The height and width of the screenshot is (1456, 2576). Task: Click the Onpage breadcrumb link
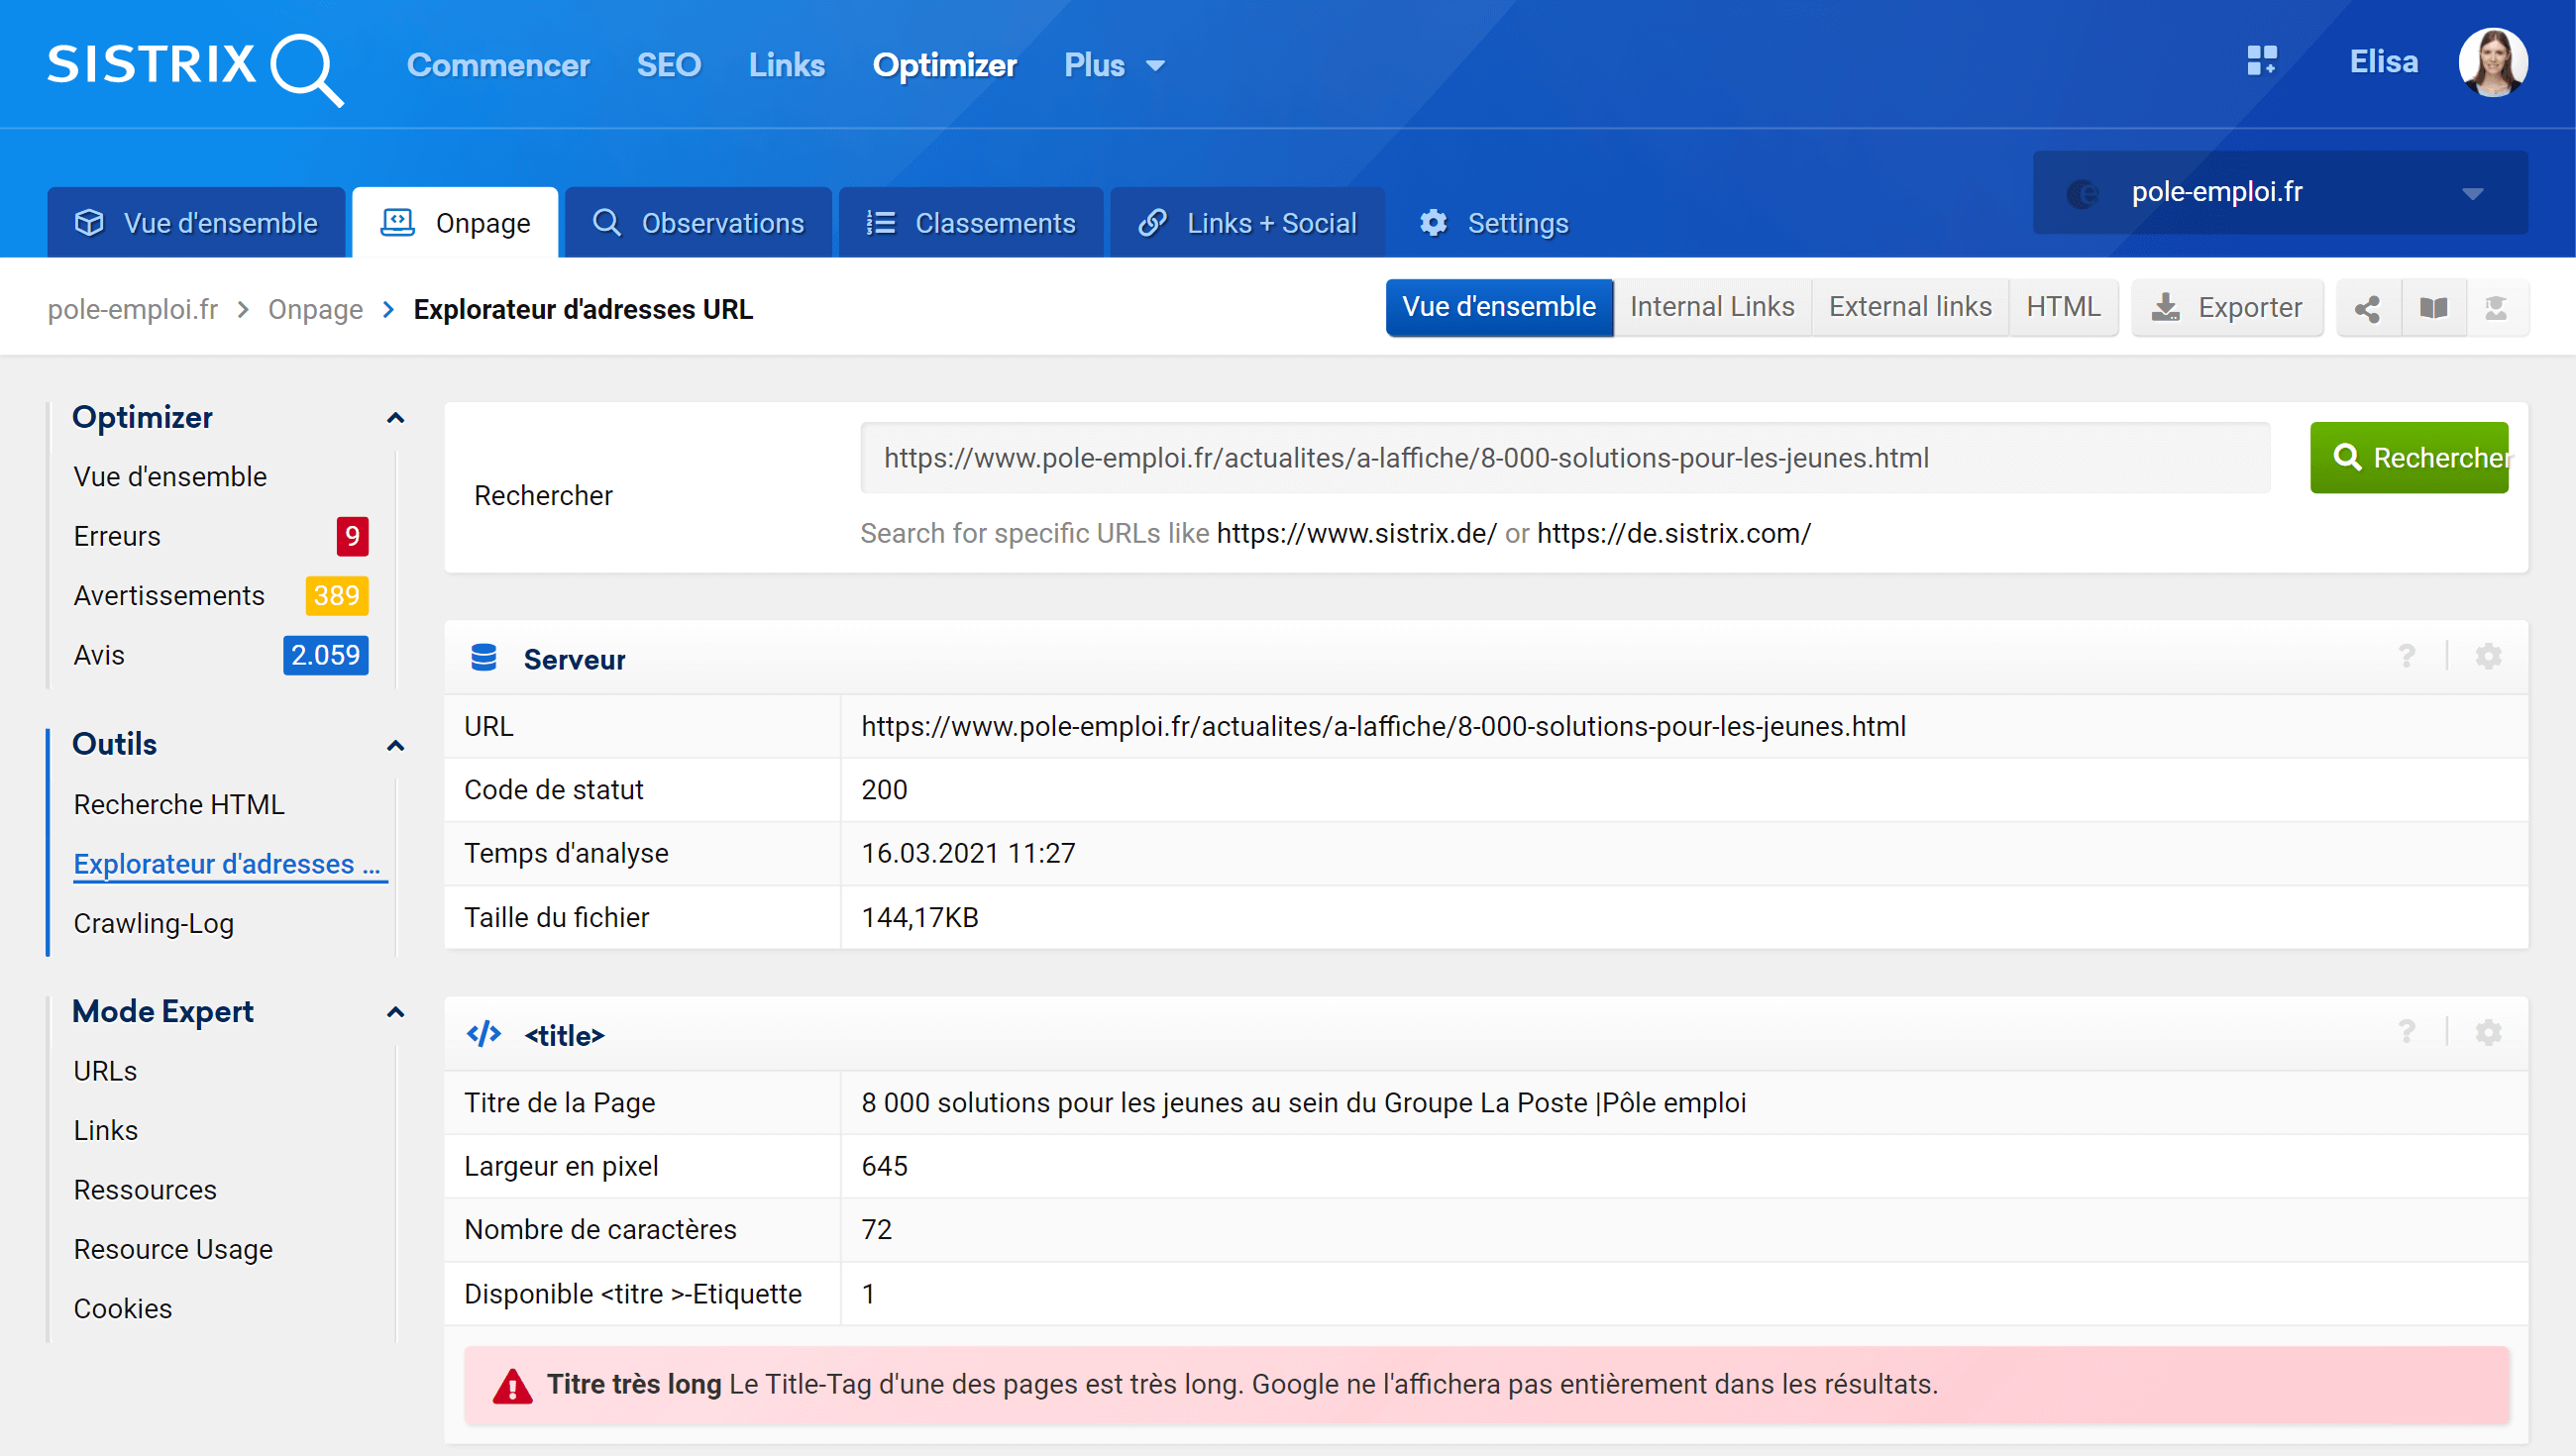(315, 309)
